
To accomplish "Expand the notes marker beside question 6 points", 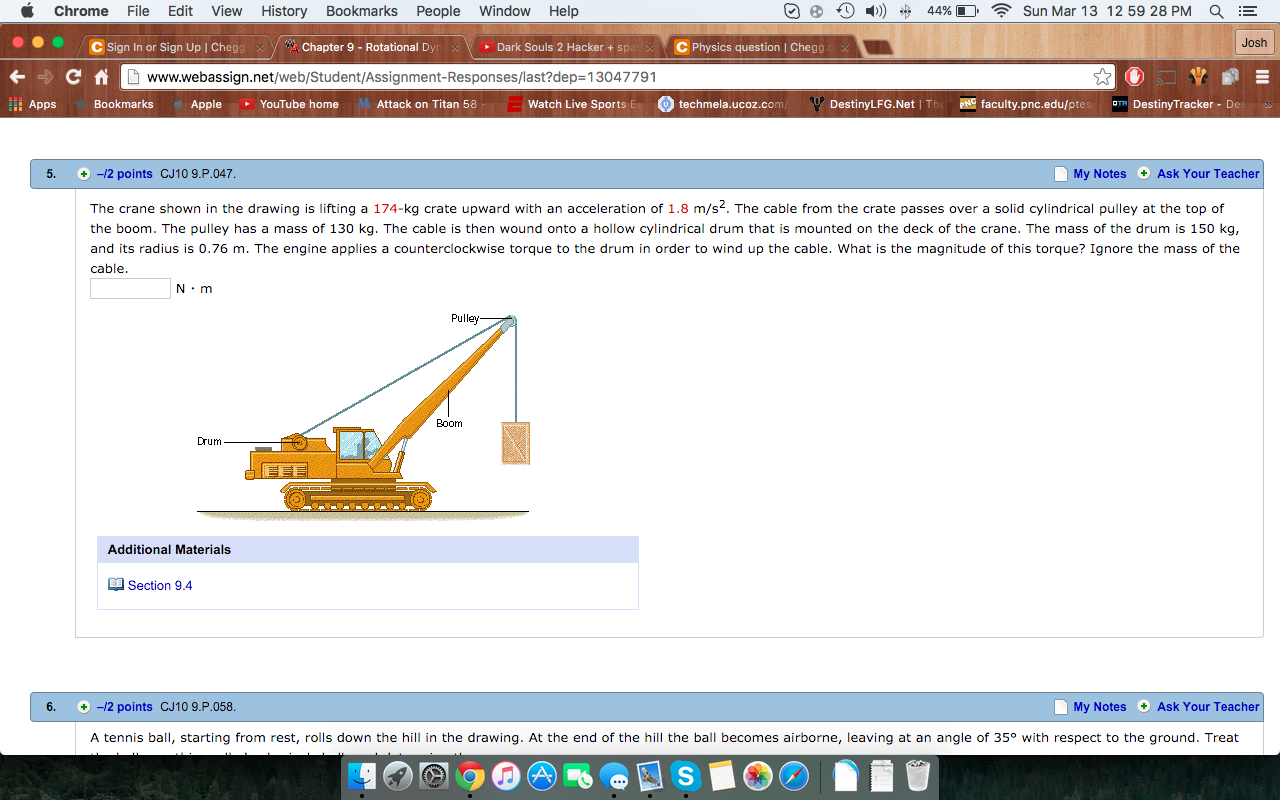I will pos(85,707).
